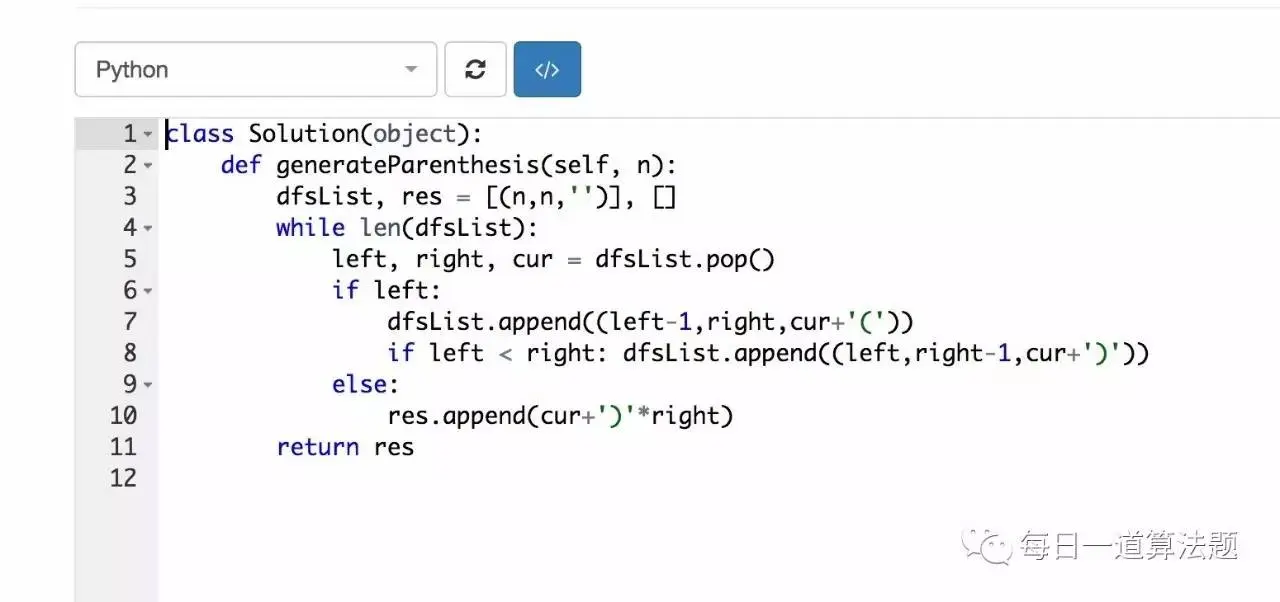Fold the while loop on line 4
The image size is (1280, 602).
click(148, 228)
